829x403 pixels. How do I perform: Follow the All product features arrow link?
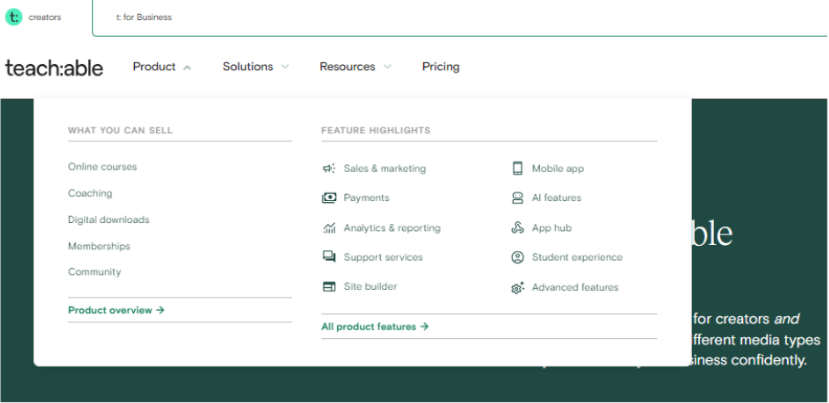[x=375, y=327]
